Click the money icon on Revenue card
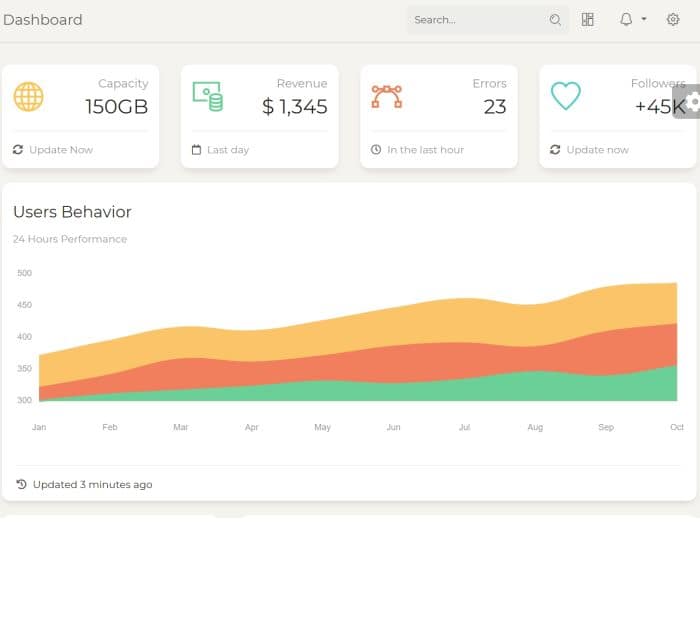Screen dimensions: 700x630 (x=207, y=96)
